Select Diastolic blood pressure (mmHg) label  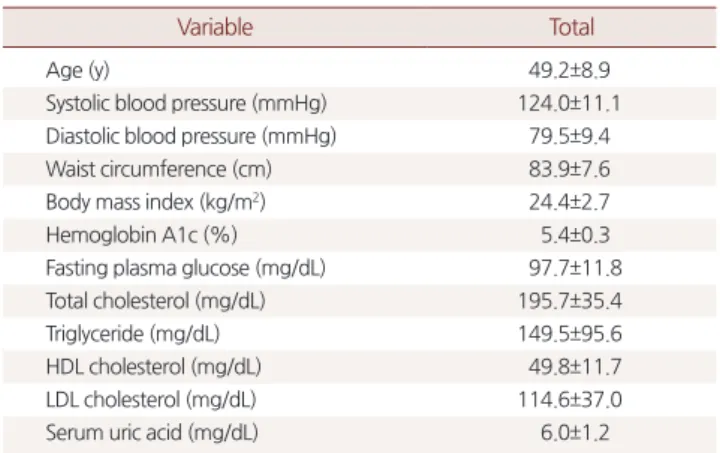[191, 136]
